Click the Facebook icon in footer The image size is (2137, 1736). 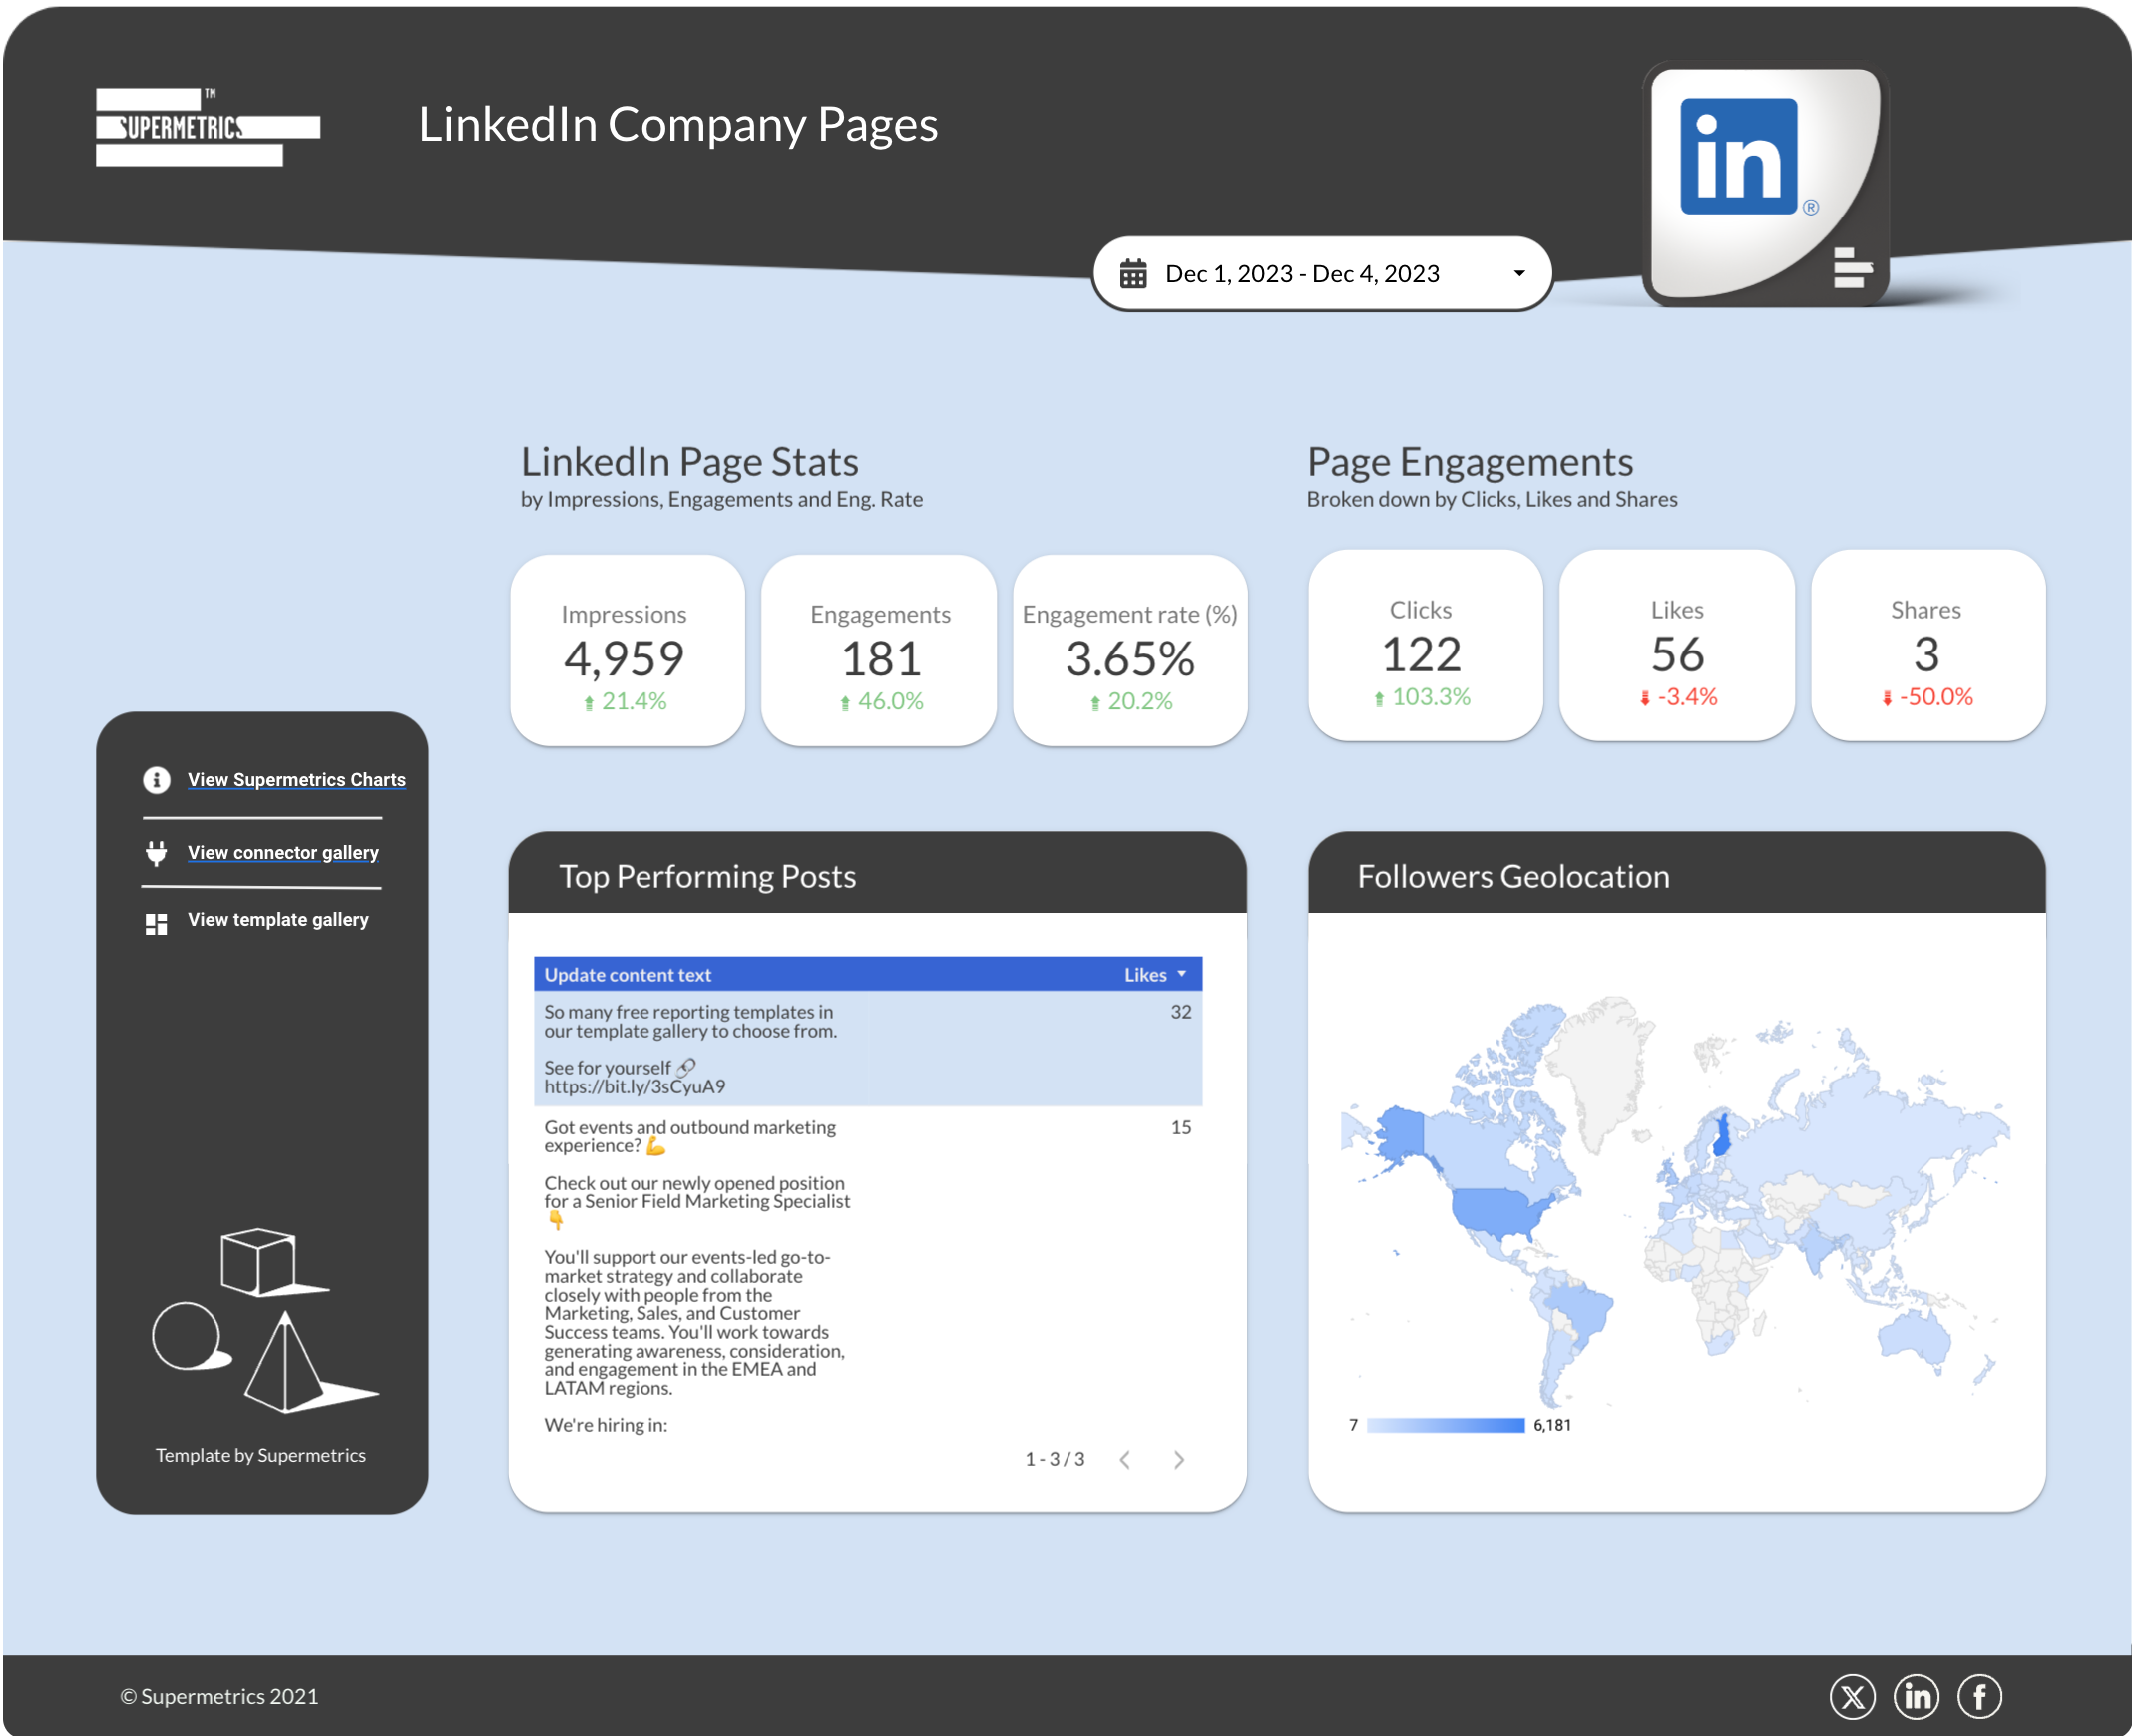pos(1979,1697)
